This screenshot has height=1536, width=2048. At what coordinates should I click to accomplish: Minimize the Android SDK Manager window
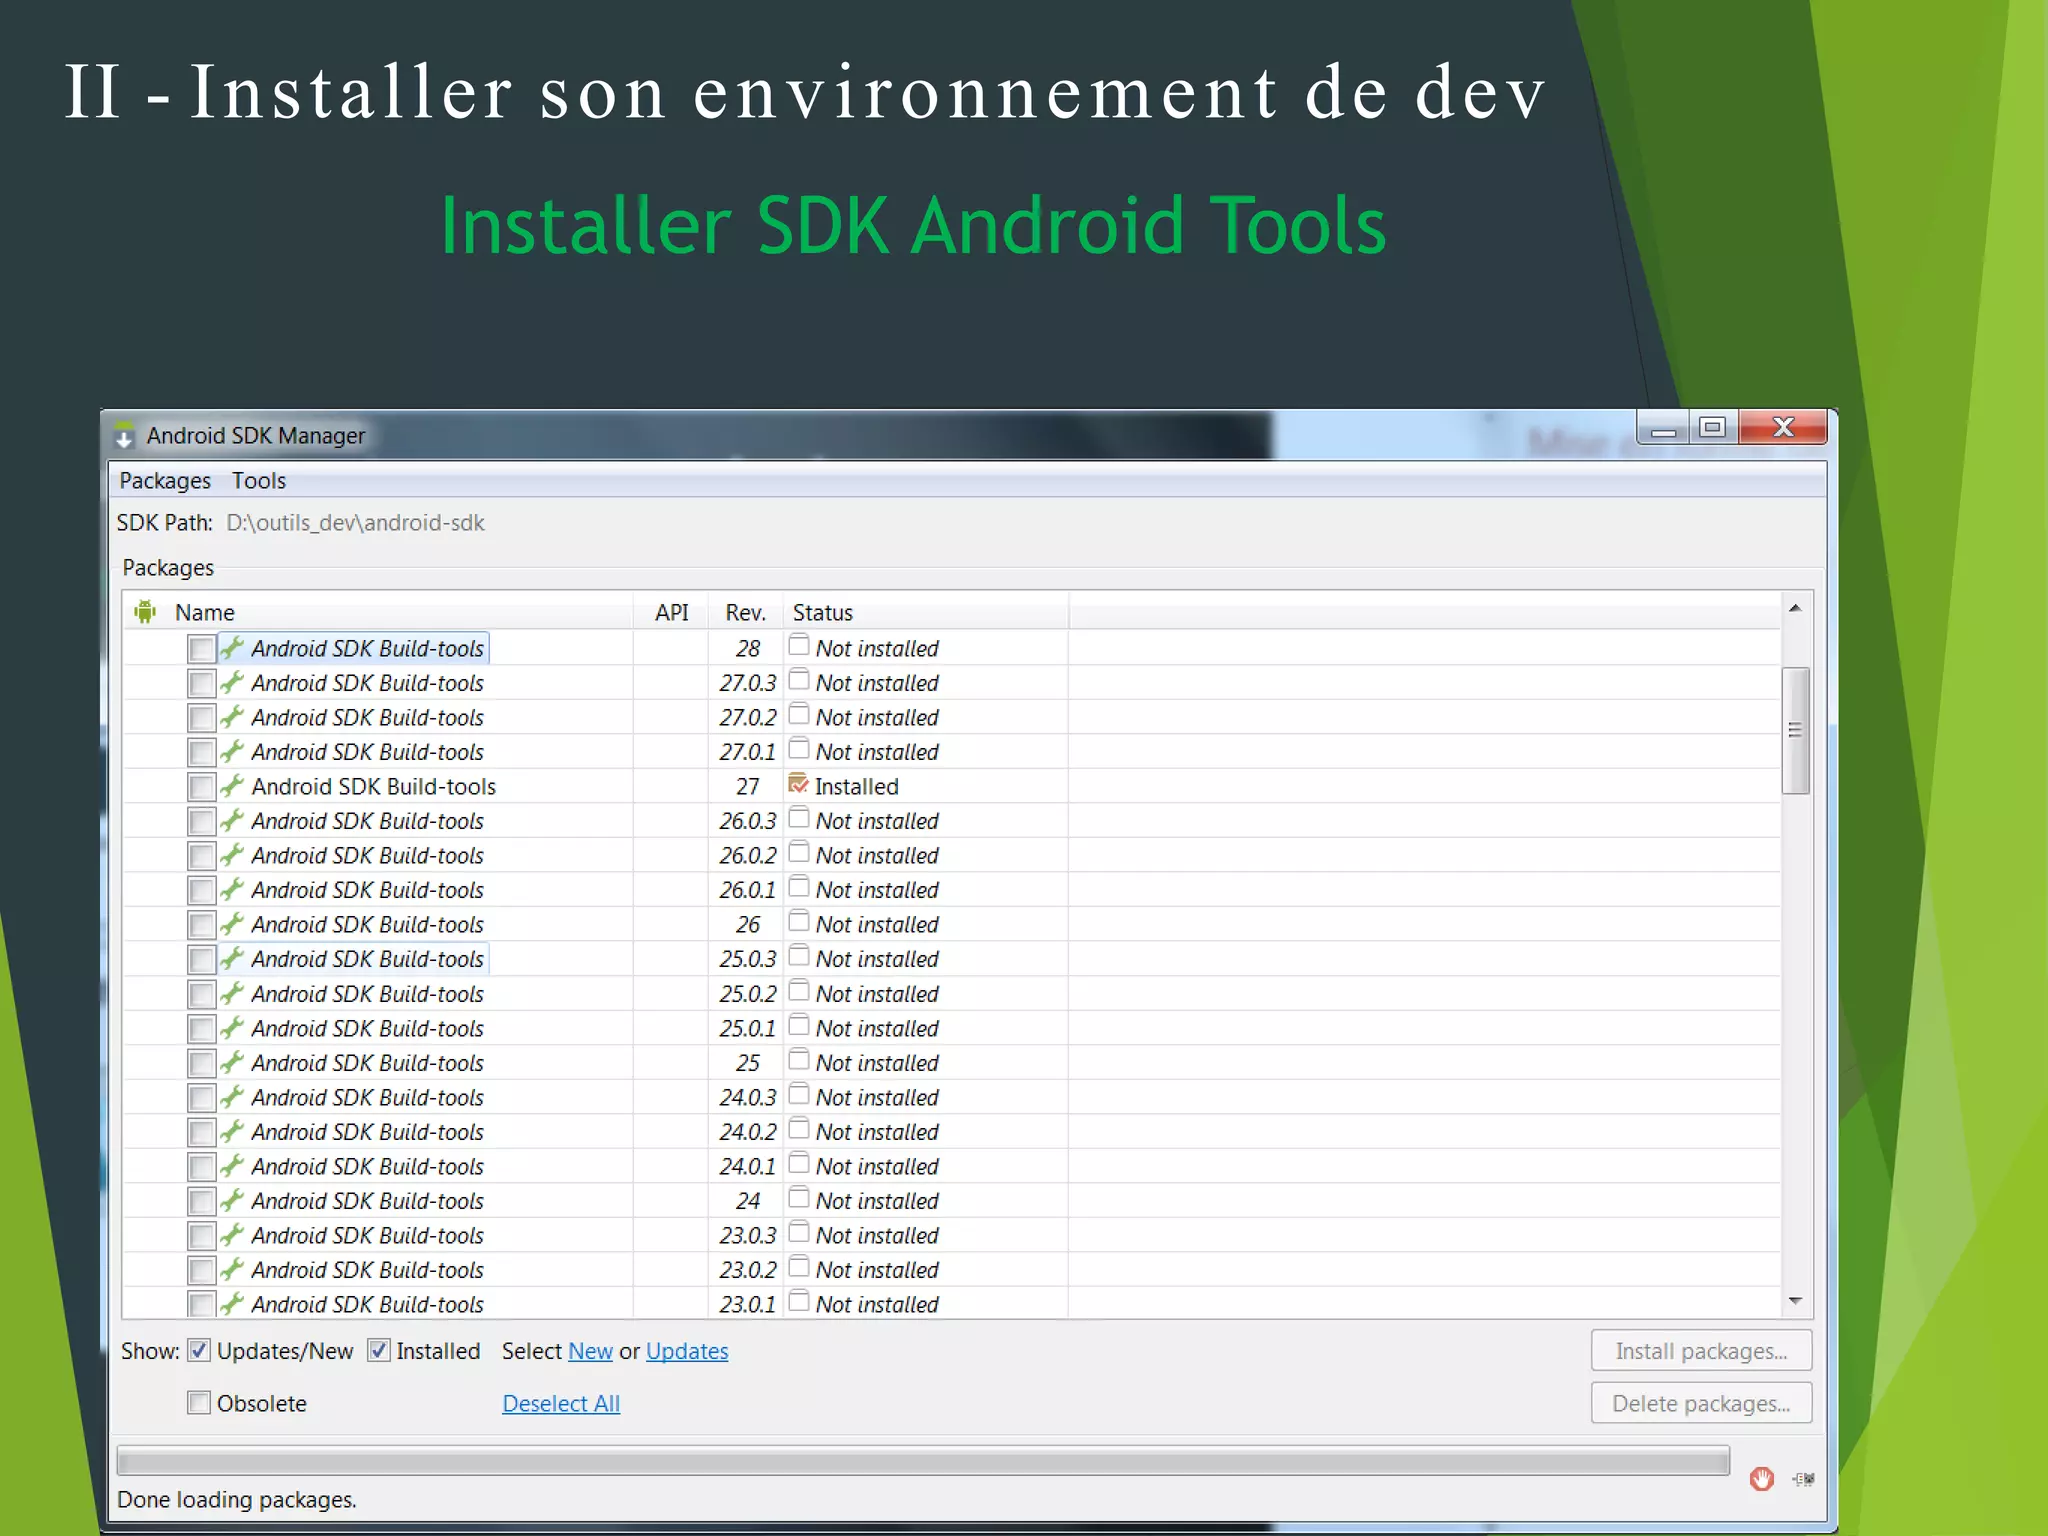pos(1663,428)
